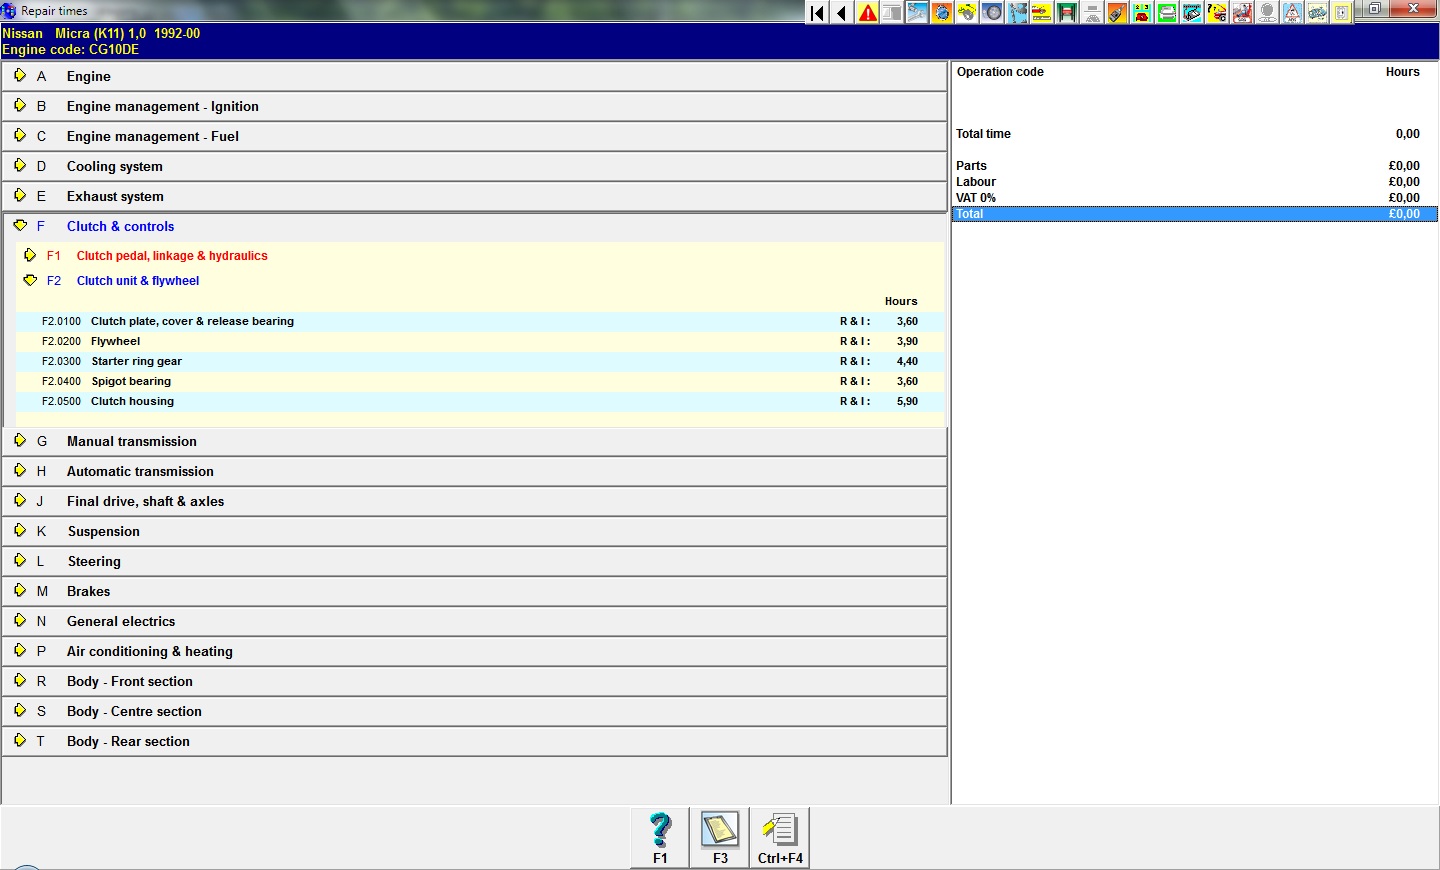Click the F3 notepad button
This screenshot has width=1440, height=870.
coord(720,838)
